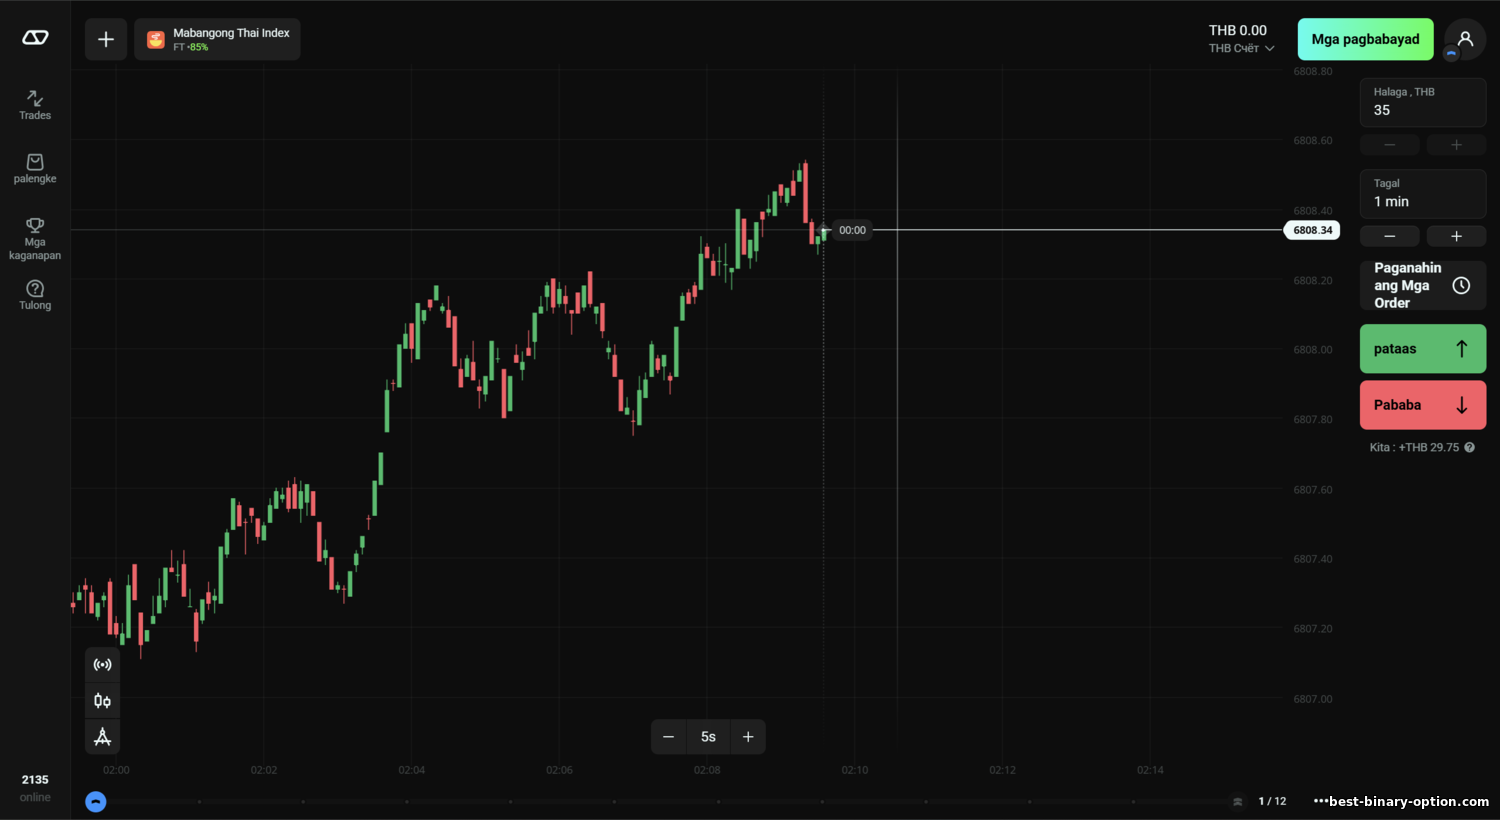
Task: Click the 00:00 countdown timer marker
Action: pyautogui.click(x=852, y=230)
